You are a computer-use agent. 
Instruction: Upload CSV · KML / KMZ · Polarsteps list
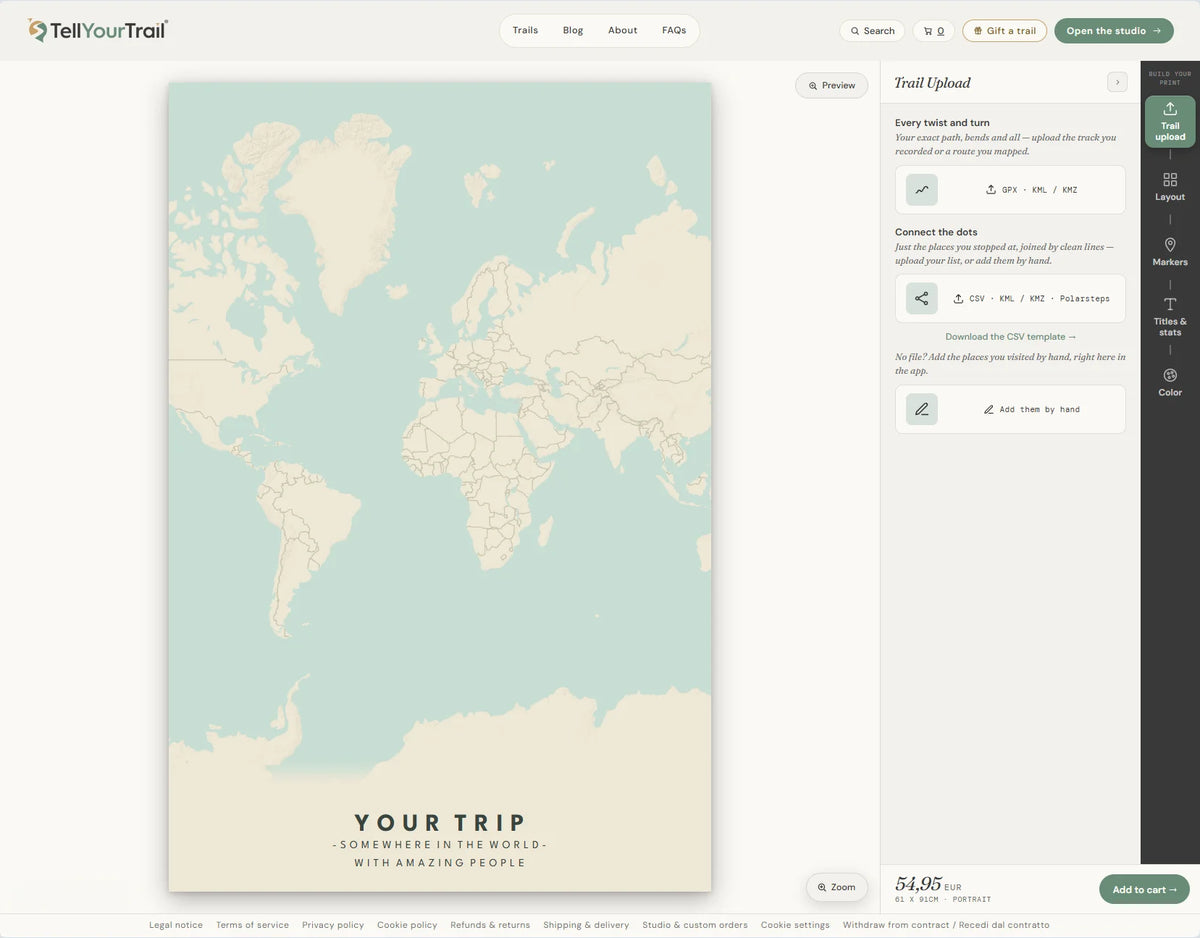tap(1010, 299)
